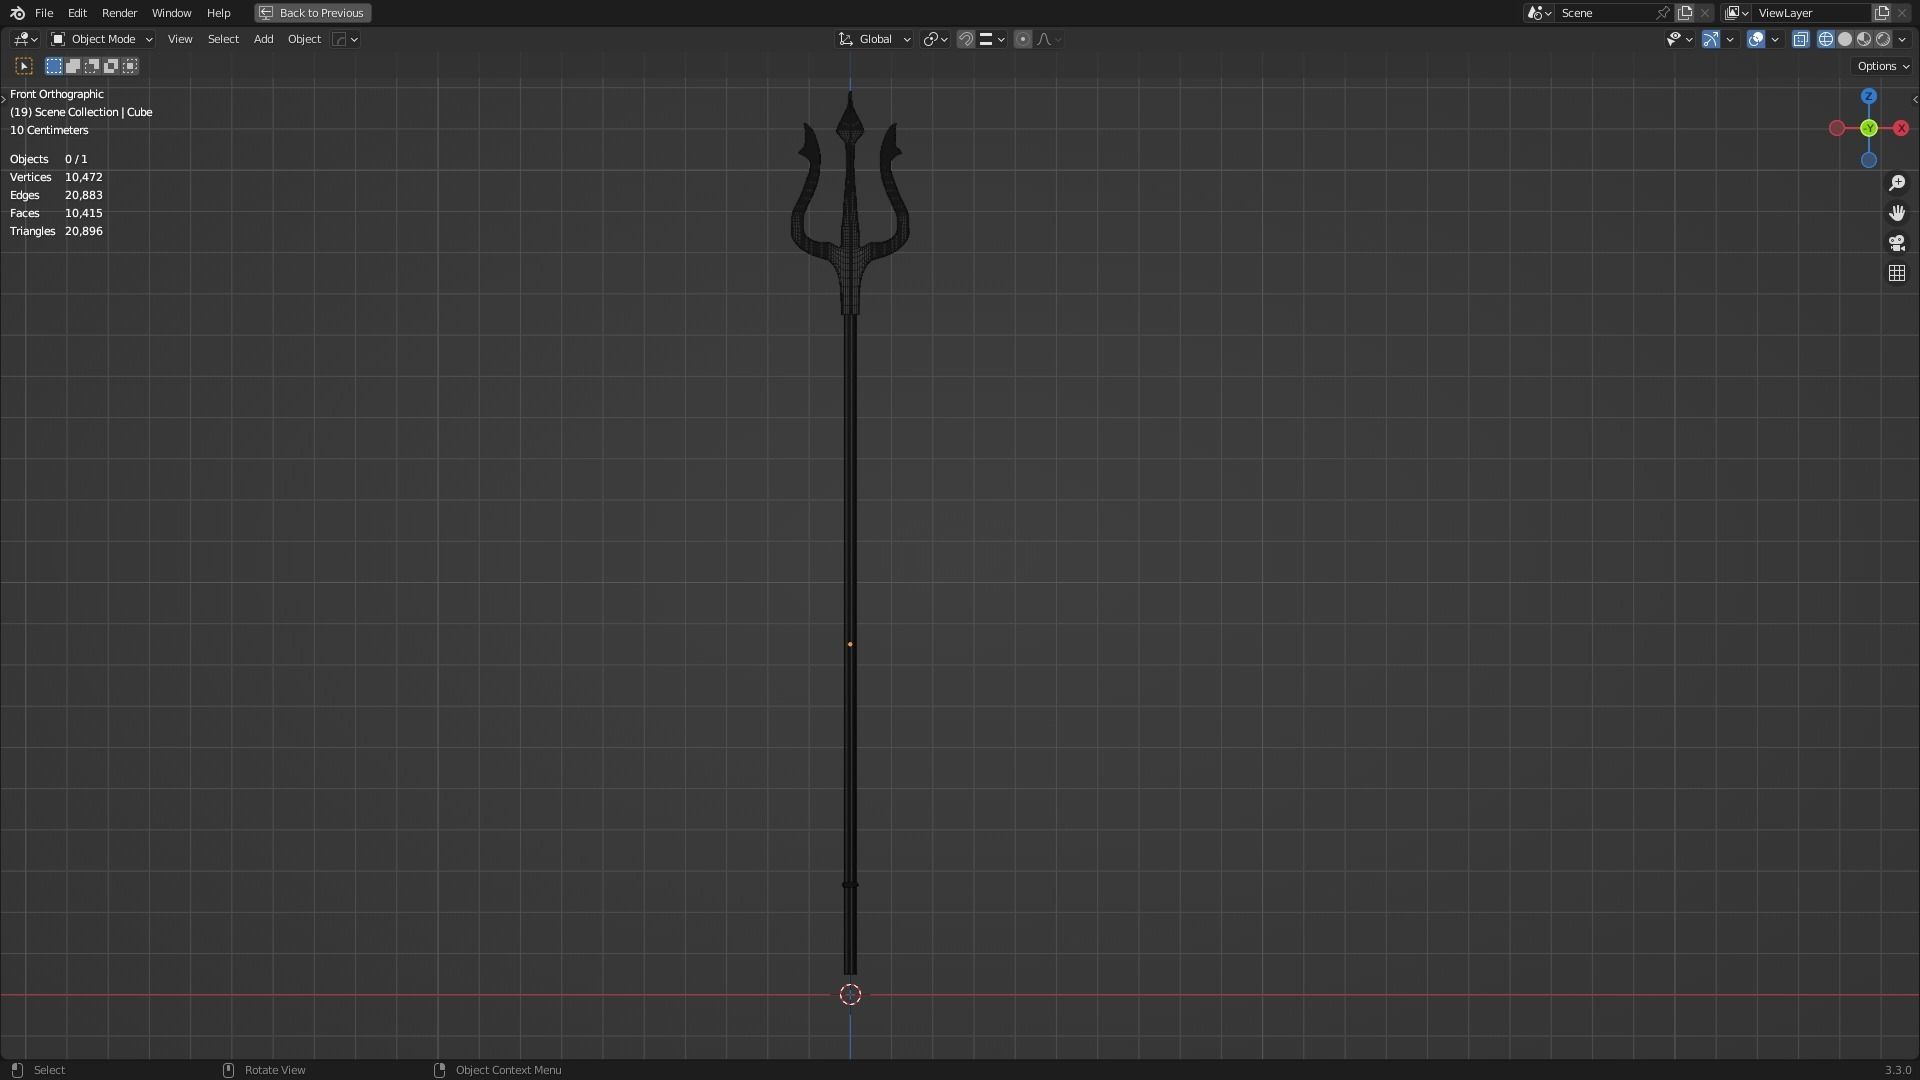
Task: Click the red X axis on the gizmo
Action: [1901, 128]
